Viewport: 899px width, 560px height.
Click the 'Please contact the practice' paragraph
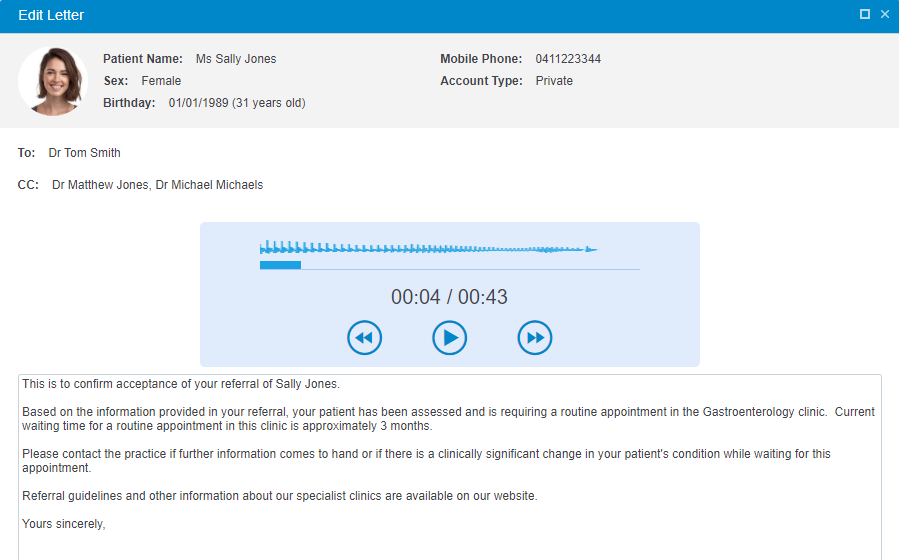426,461
